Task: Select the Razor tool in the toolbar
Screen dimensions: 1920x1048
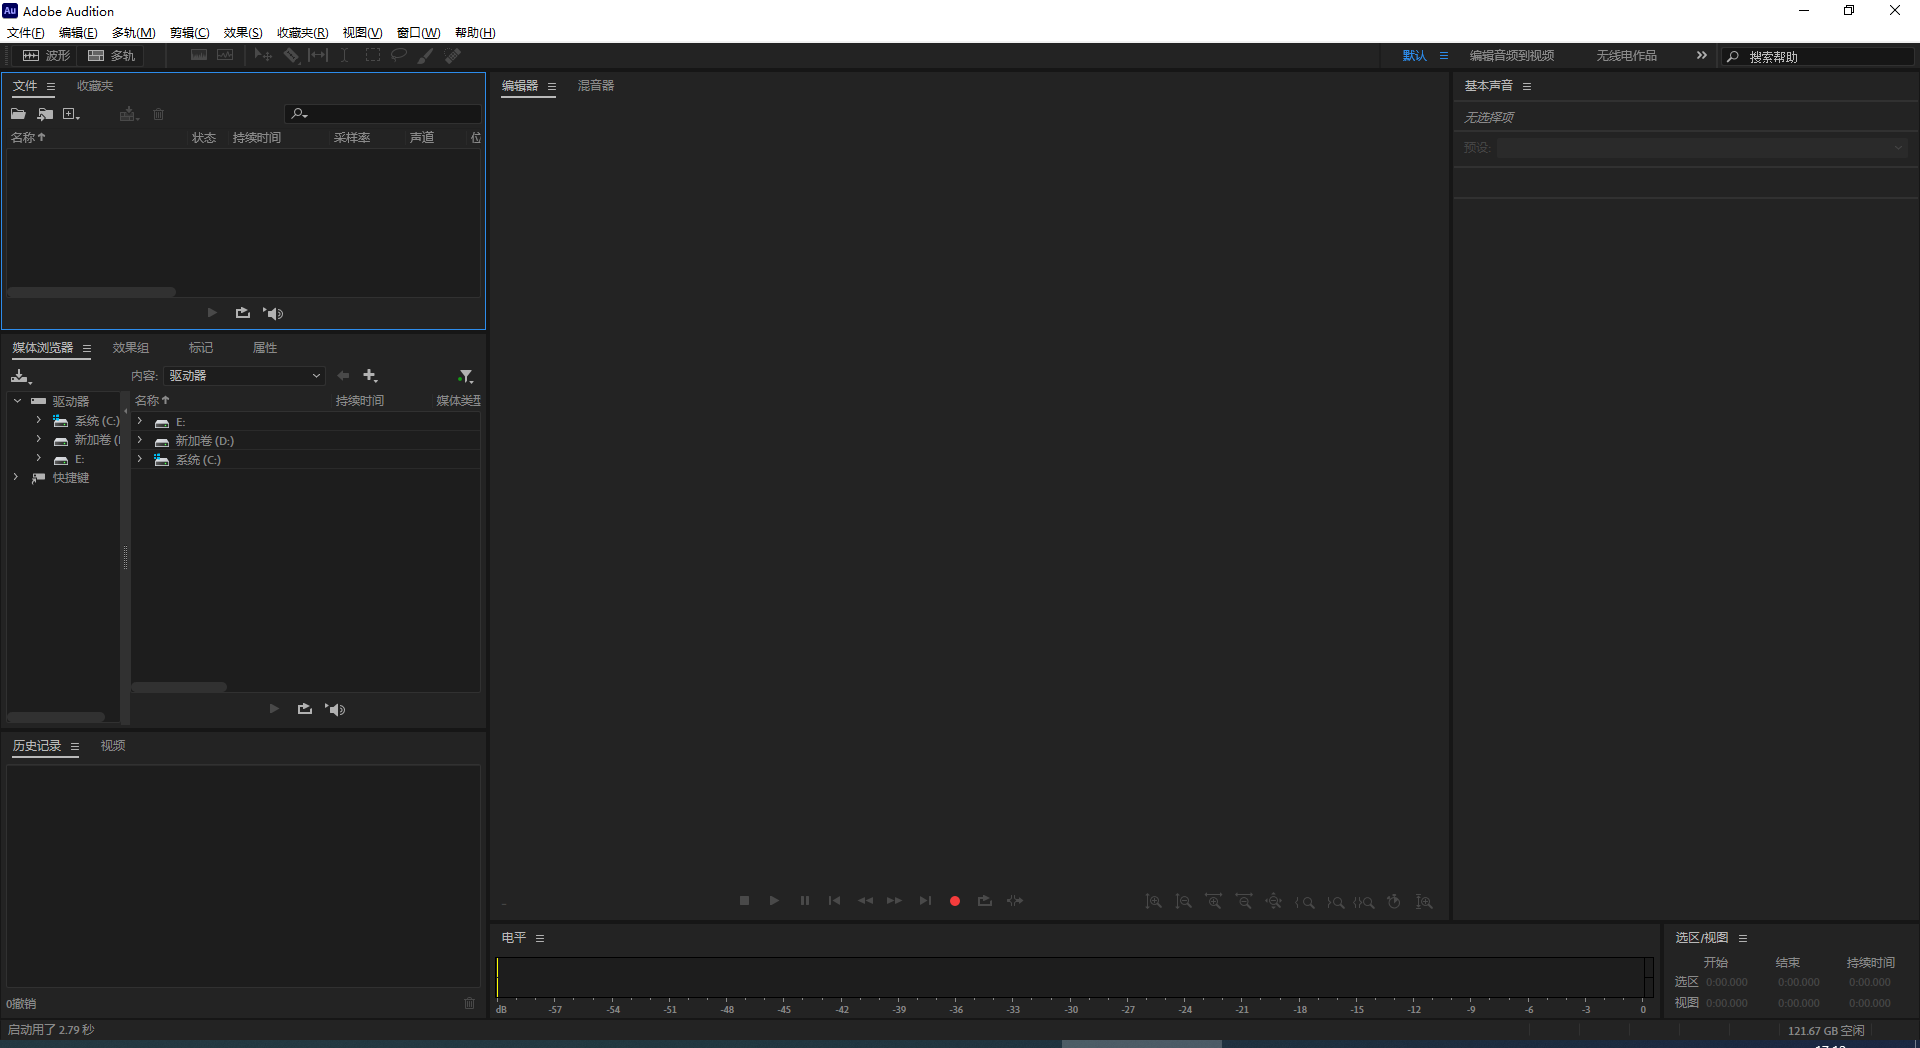Action: click(x=291, y=56)
